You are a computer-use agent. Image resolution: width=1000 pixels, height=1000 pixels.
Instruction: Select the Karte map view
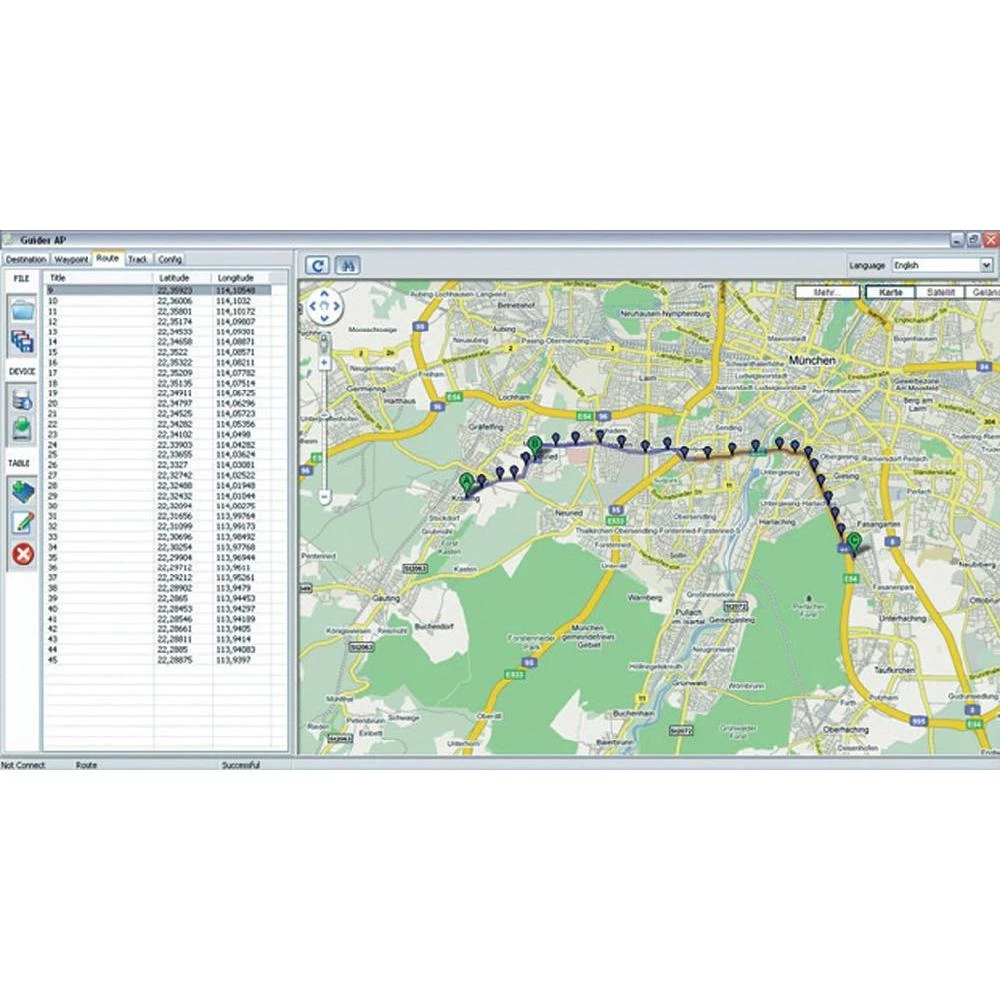click(888, 292)
